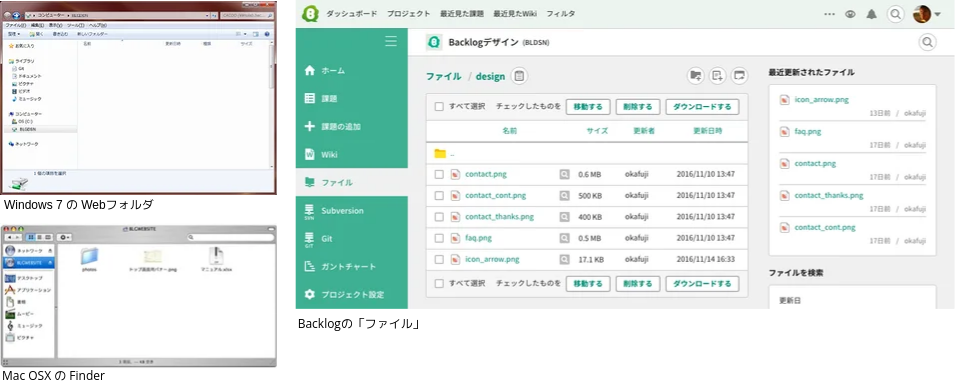Click the add folder icon above file list
The image size is (955, 391).
point(696,76)
